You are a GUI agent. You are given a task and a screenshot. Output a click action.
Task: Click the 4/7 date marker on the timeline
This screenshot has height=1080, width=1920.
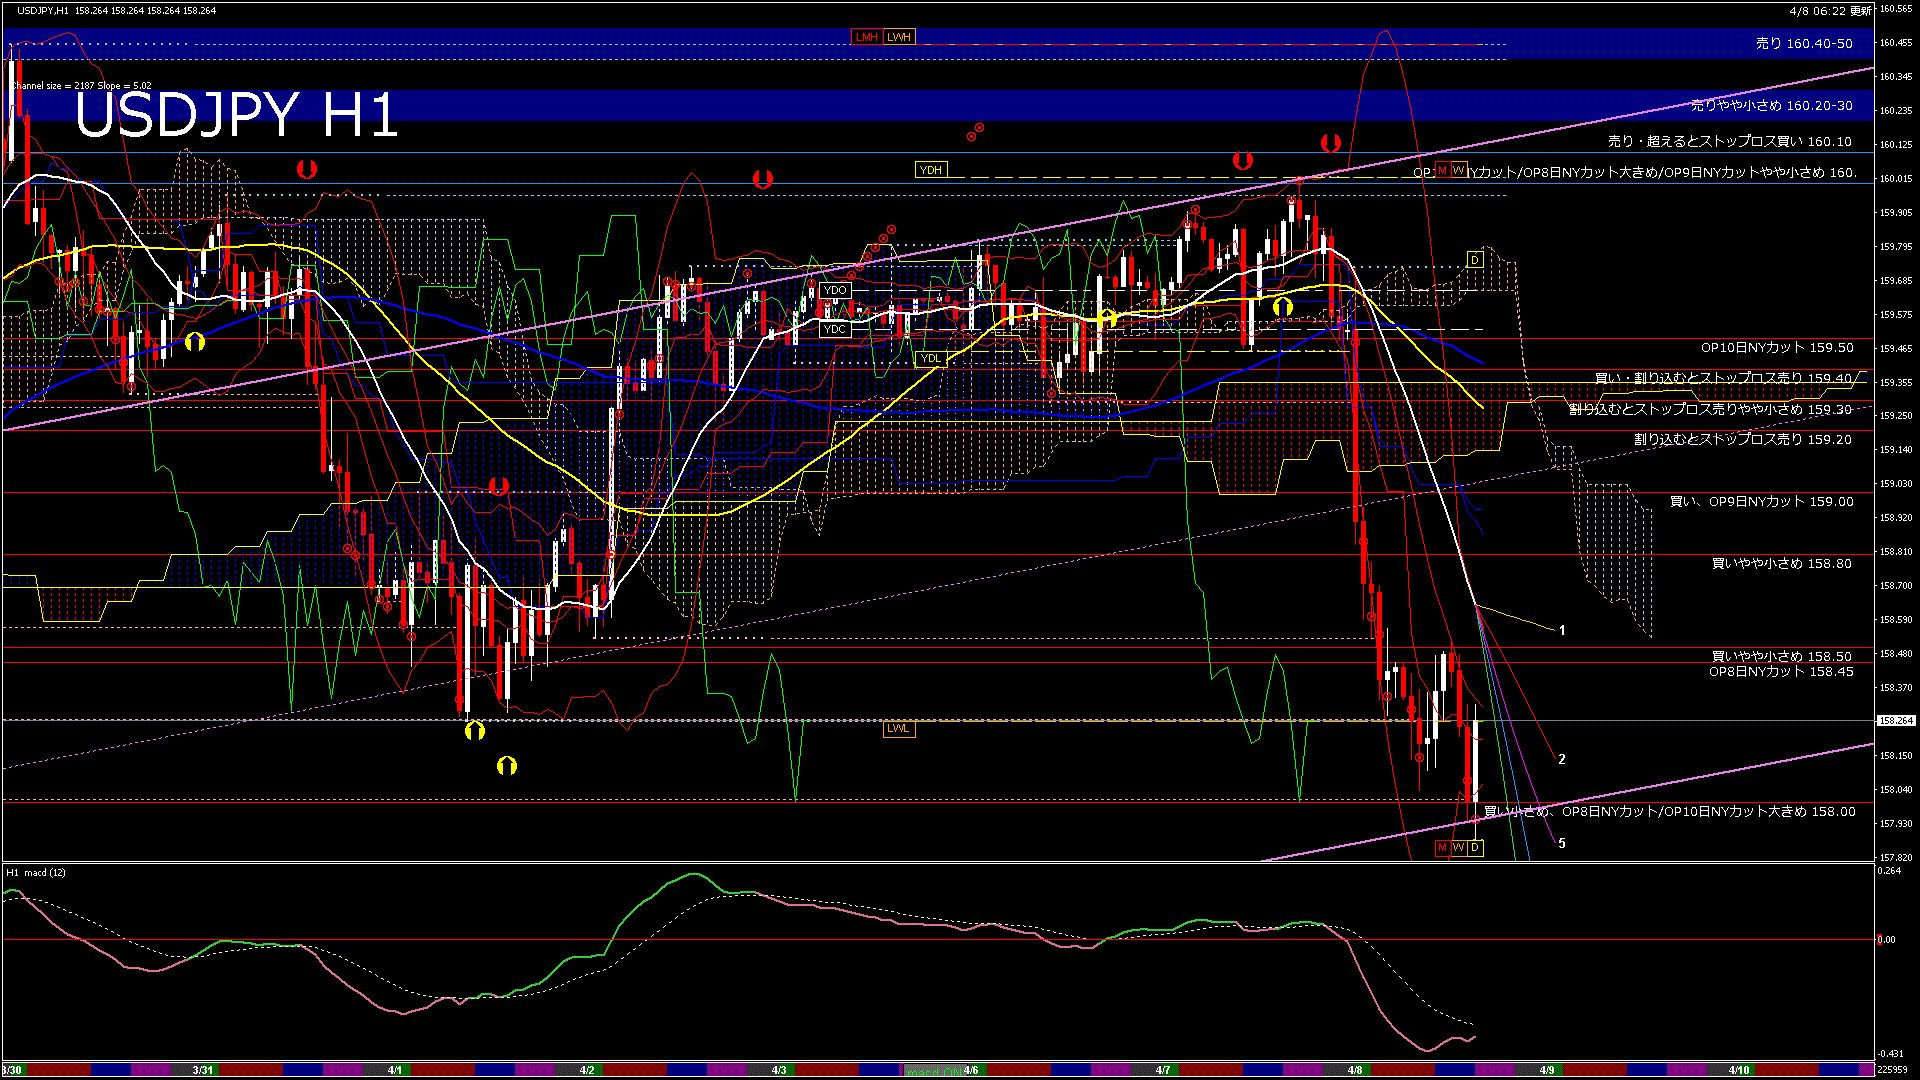pyautogui.click(x=1163, y=1070)
